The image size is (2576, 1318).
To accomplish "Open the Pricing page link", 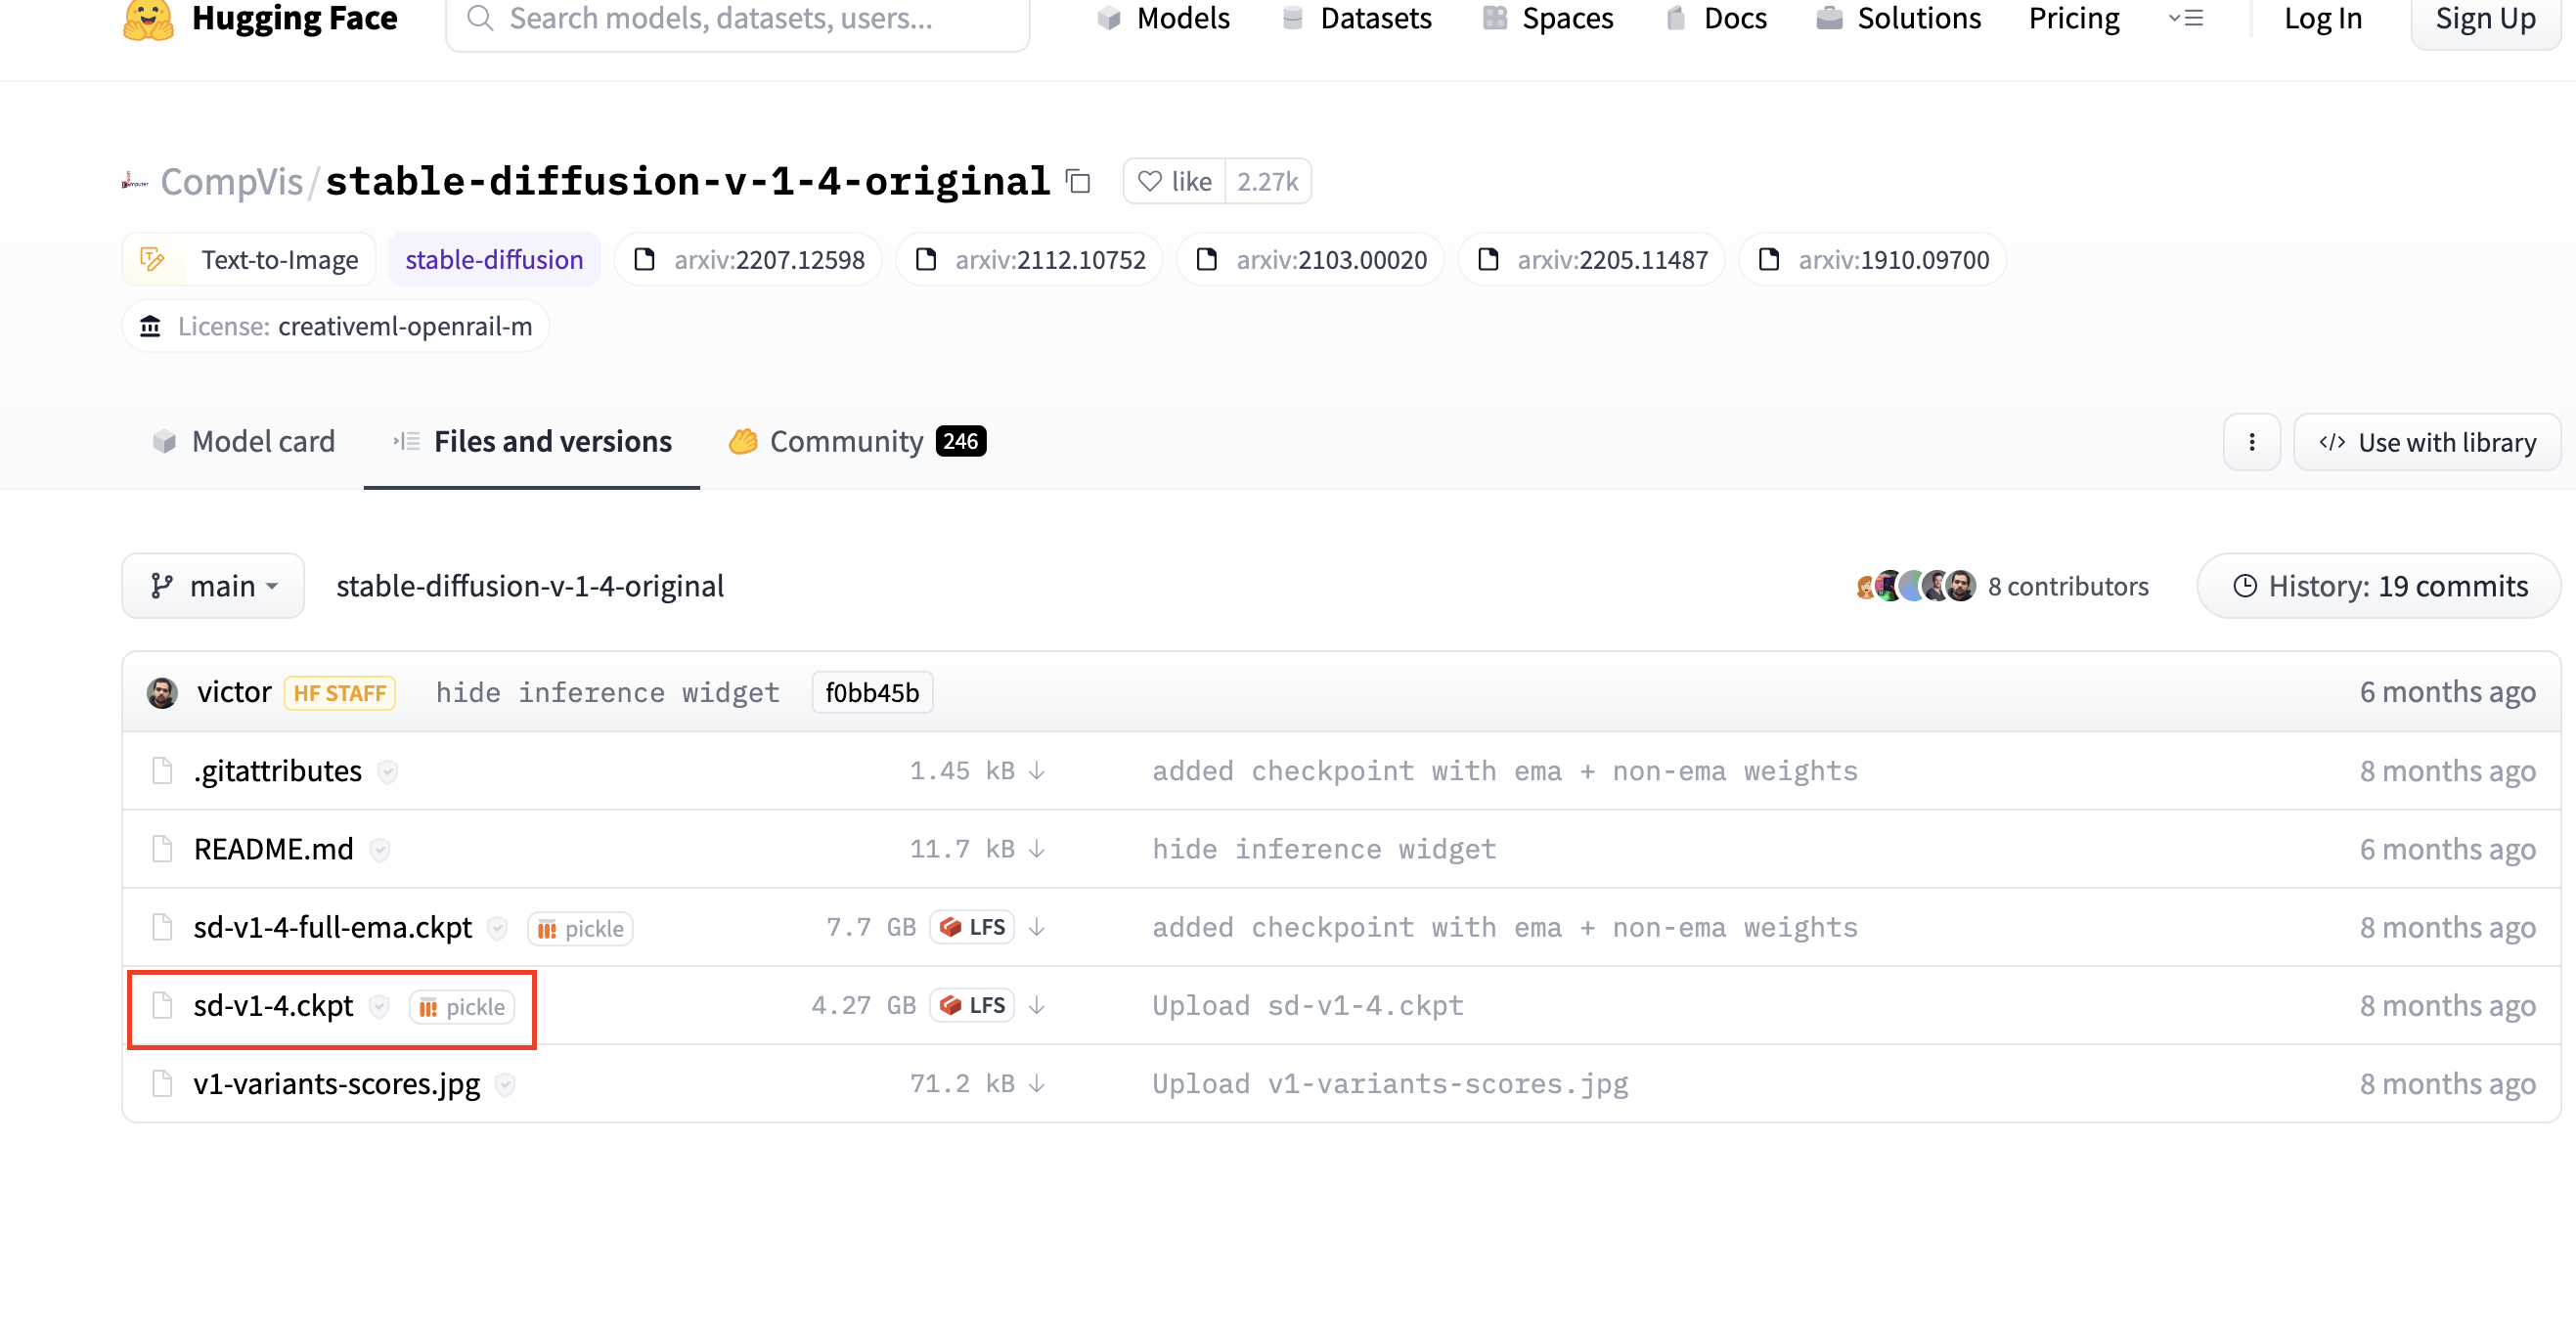I will [2074, 18].
